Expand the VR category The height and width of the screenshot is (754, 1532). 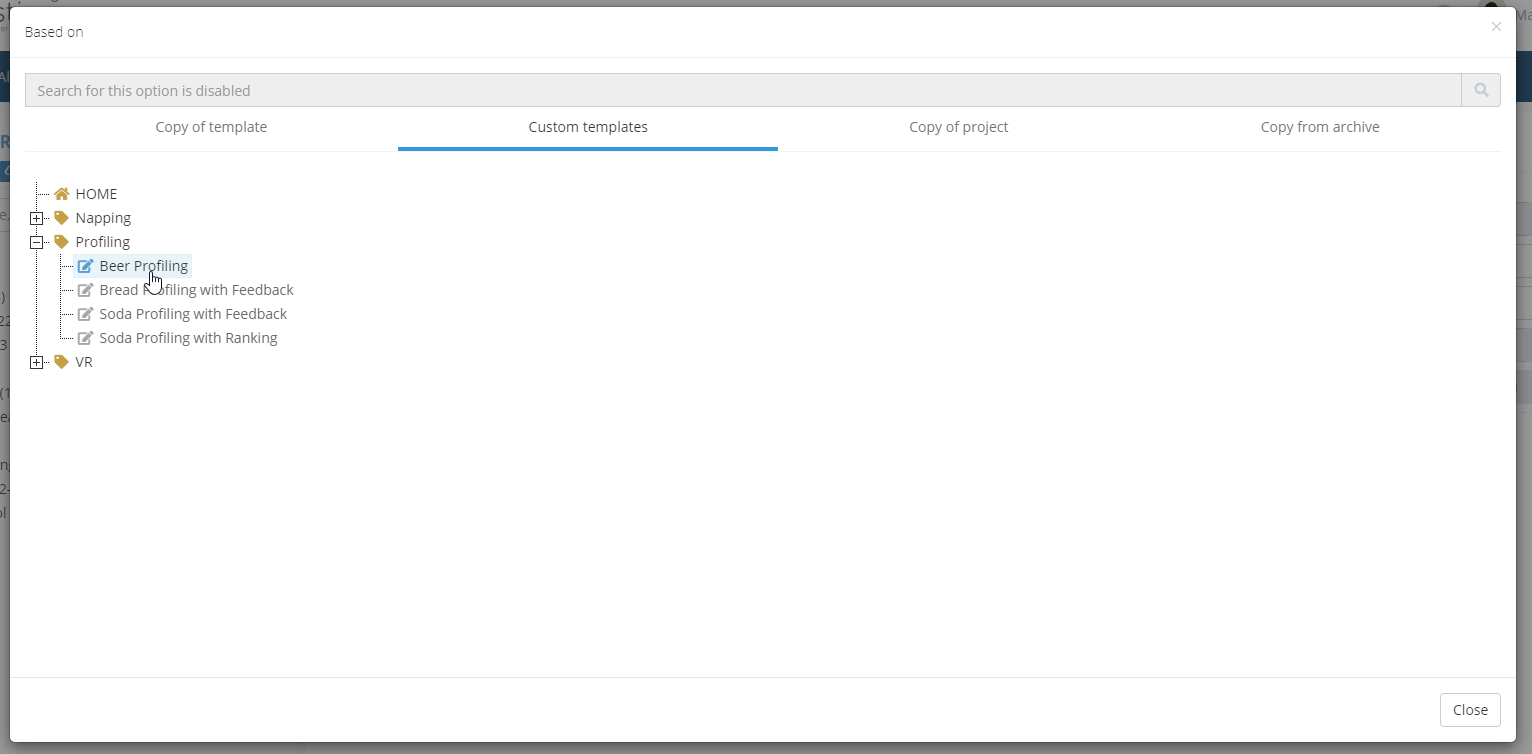point(37,361)
